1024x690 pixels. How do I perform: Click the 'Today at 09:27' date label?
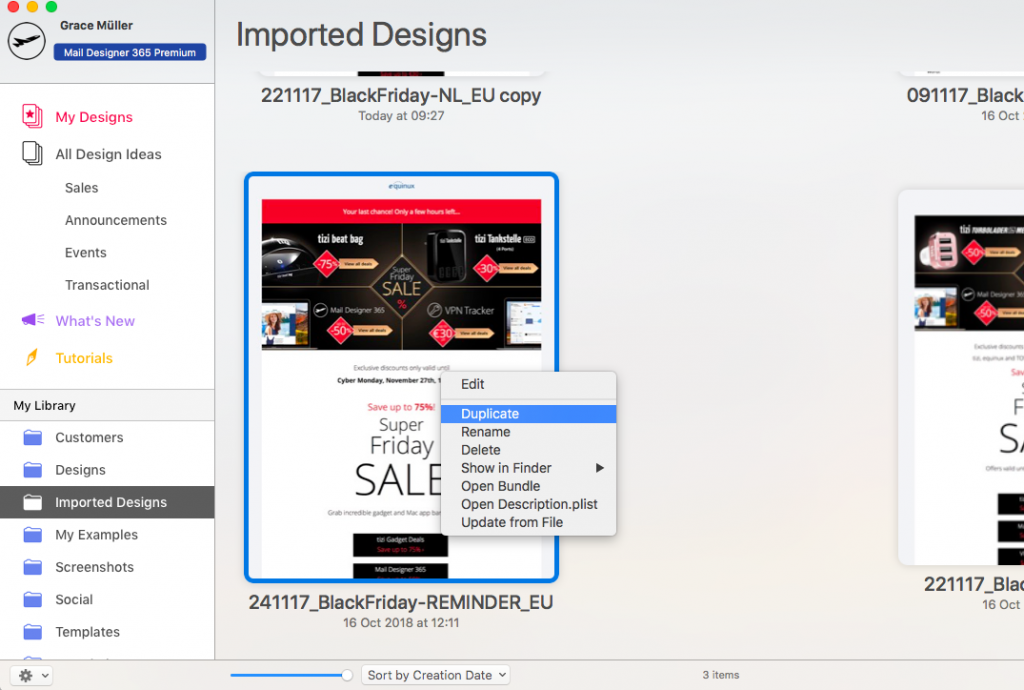tap(401, 116)
